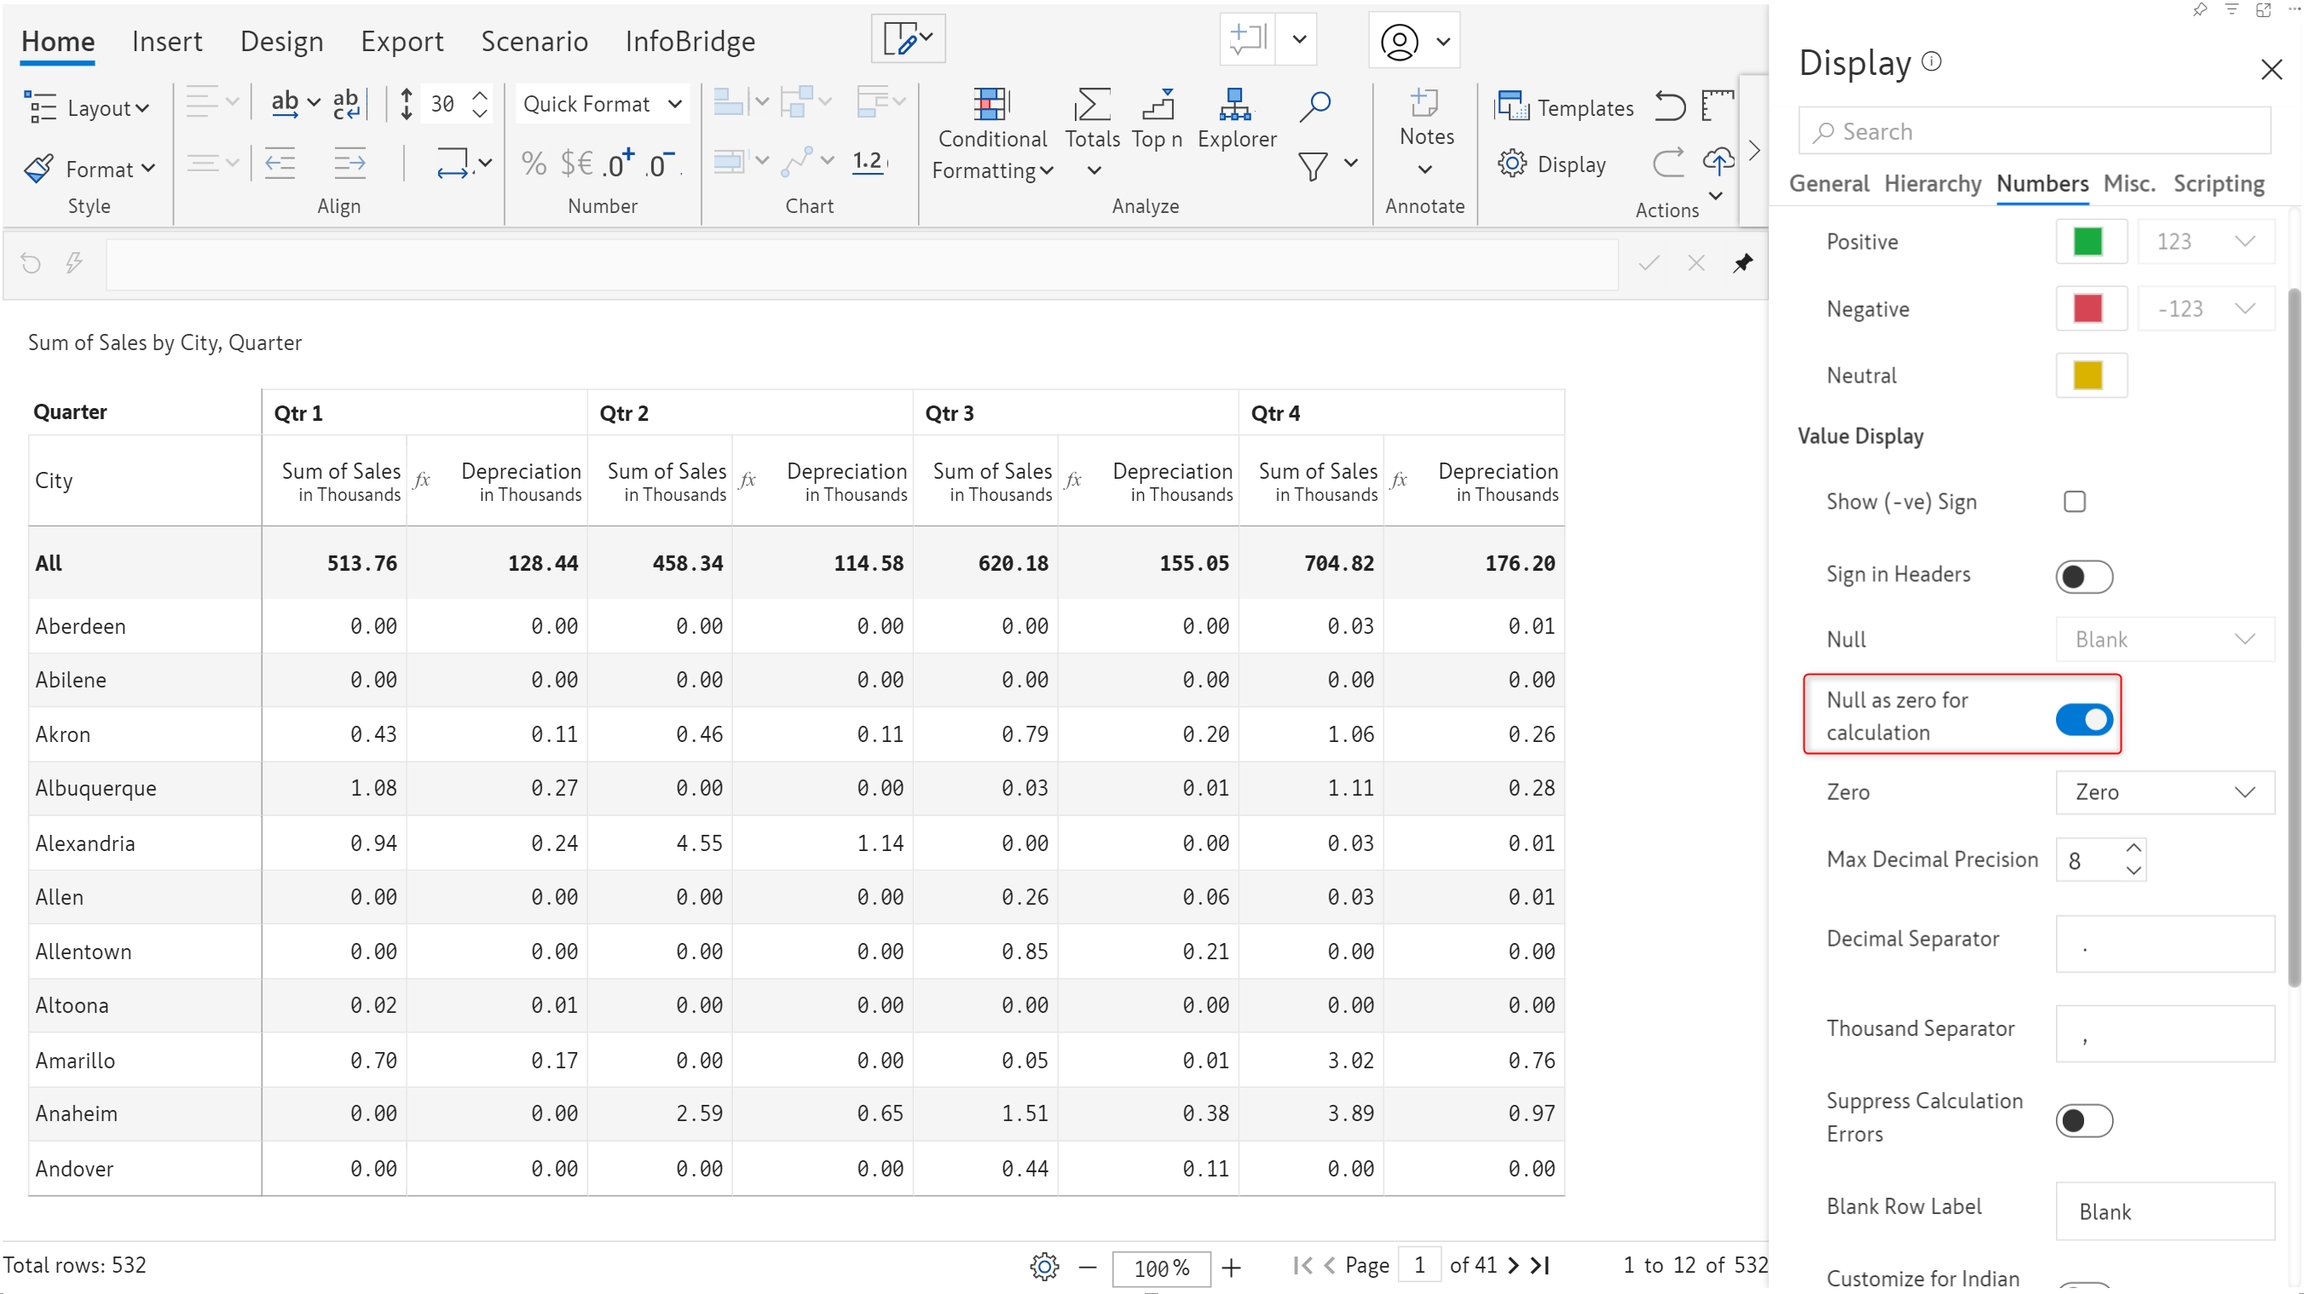Go to the next page arrow
The width and height of the screenshot is (2304, 1294).
(1513, 1266)
